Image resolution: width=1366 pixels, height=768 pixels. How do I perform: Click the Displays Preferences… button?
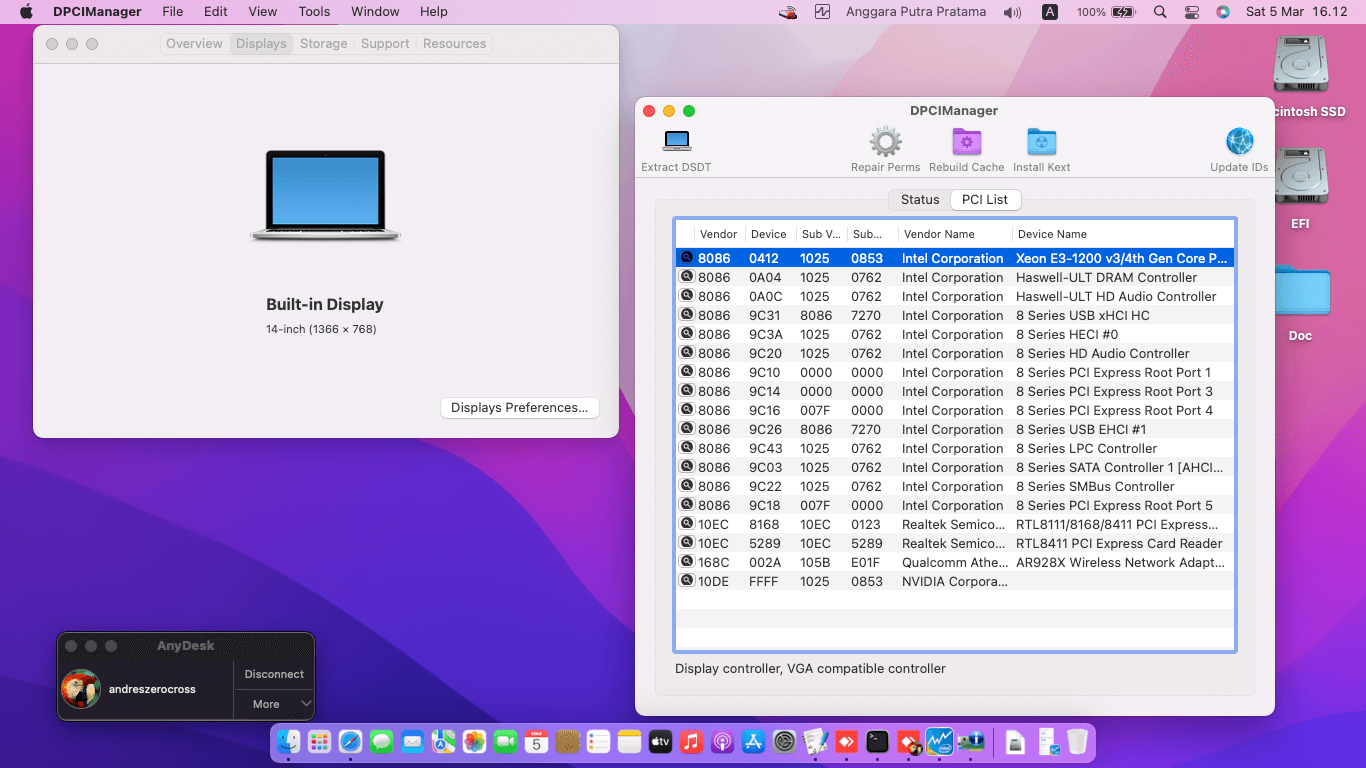tap(520, 408)
